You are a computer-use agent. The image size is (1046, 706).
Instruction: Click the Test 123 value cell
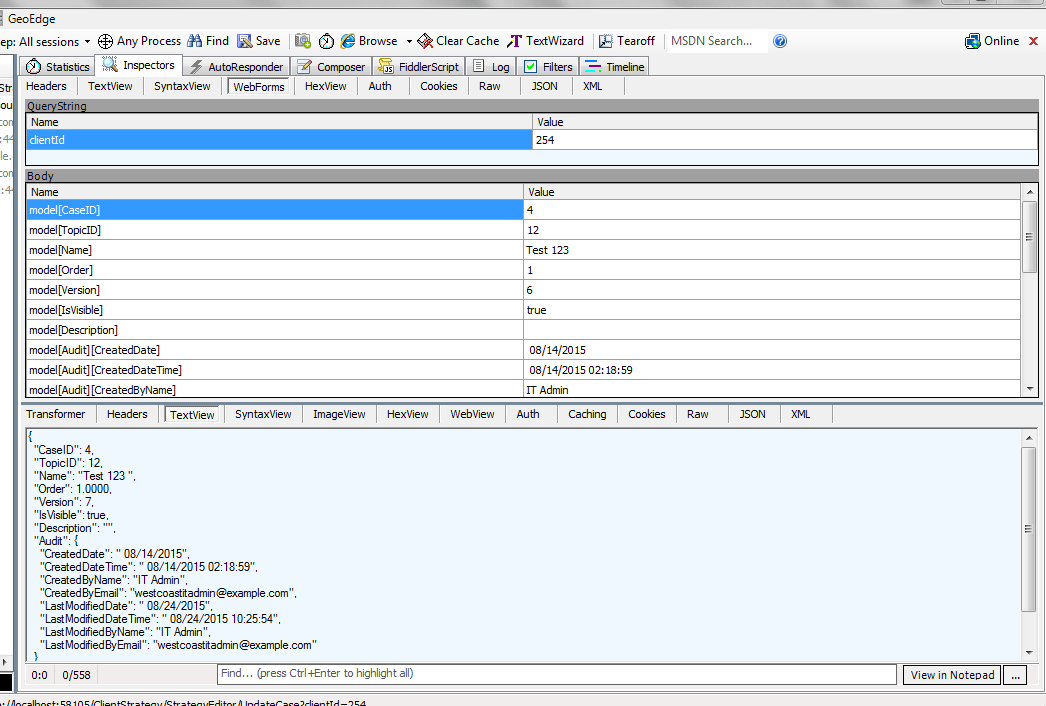click(x=772, y=250)
